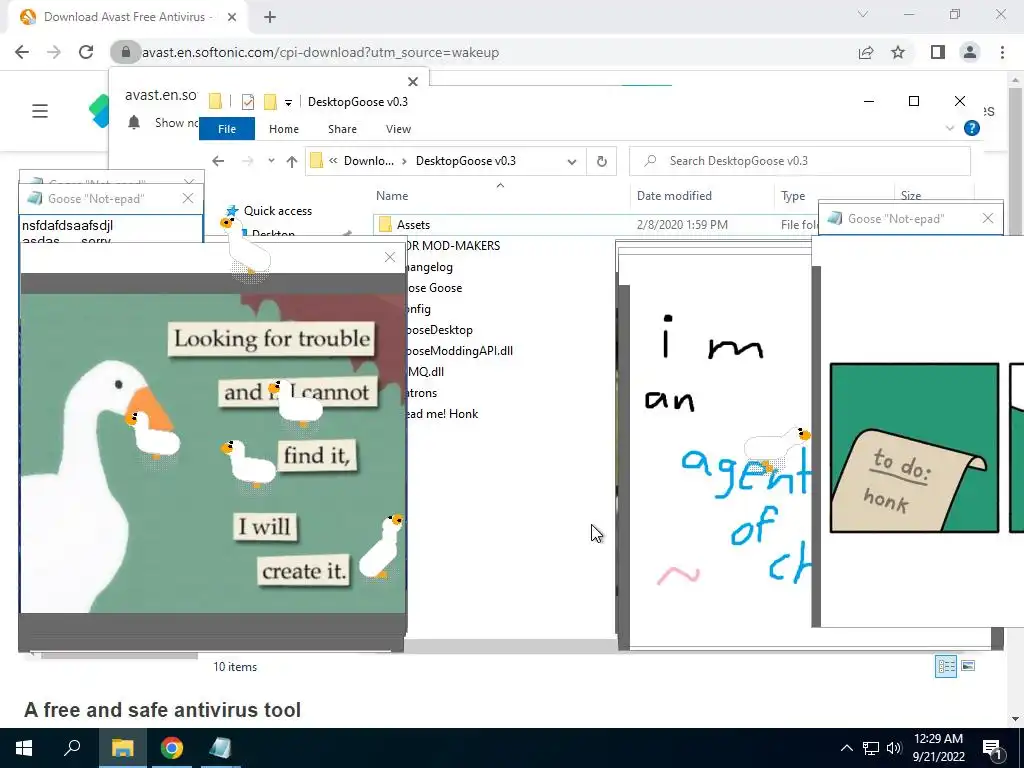Go up one folder level
Image resolution: width=1024 pixels, height=768 pixels.
pos(291,161)
